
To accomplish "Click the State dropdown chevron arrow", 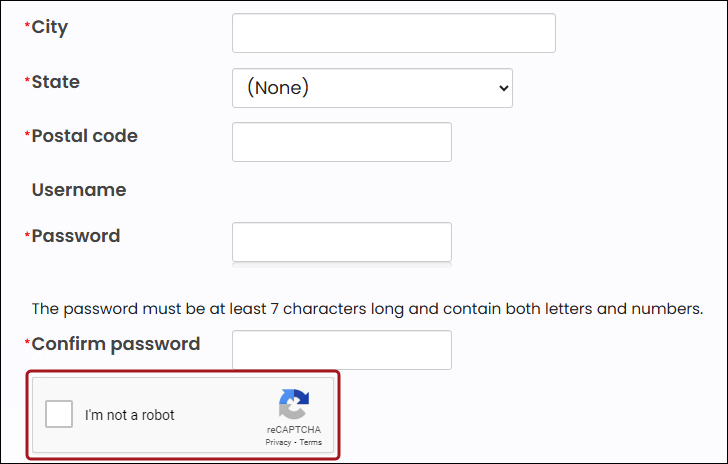I will coord(502,88).
